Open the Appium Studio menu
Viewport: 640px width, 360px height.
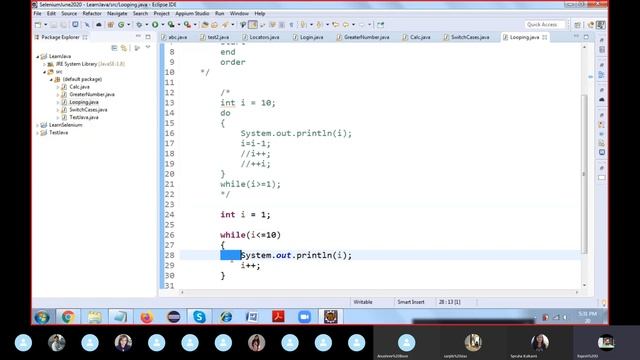(192, 13)
